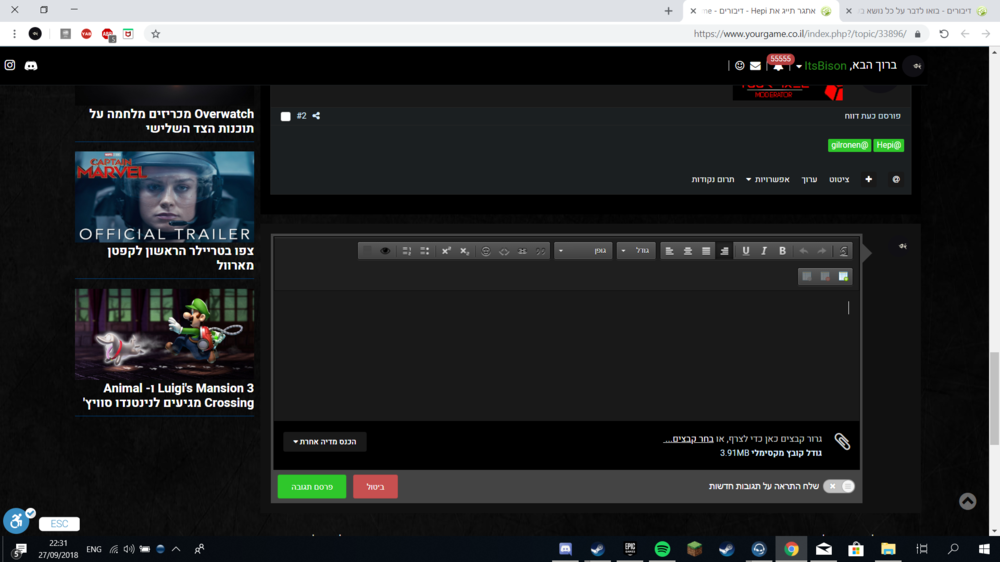Open the Captain Marvel trailer thumbnail

tap(165, 197)
